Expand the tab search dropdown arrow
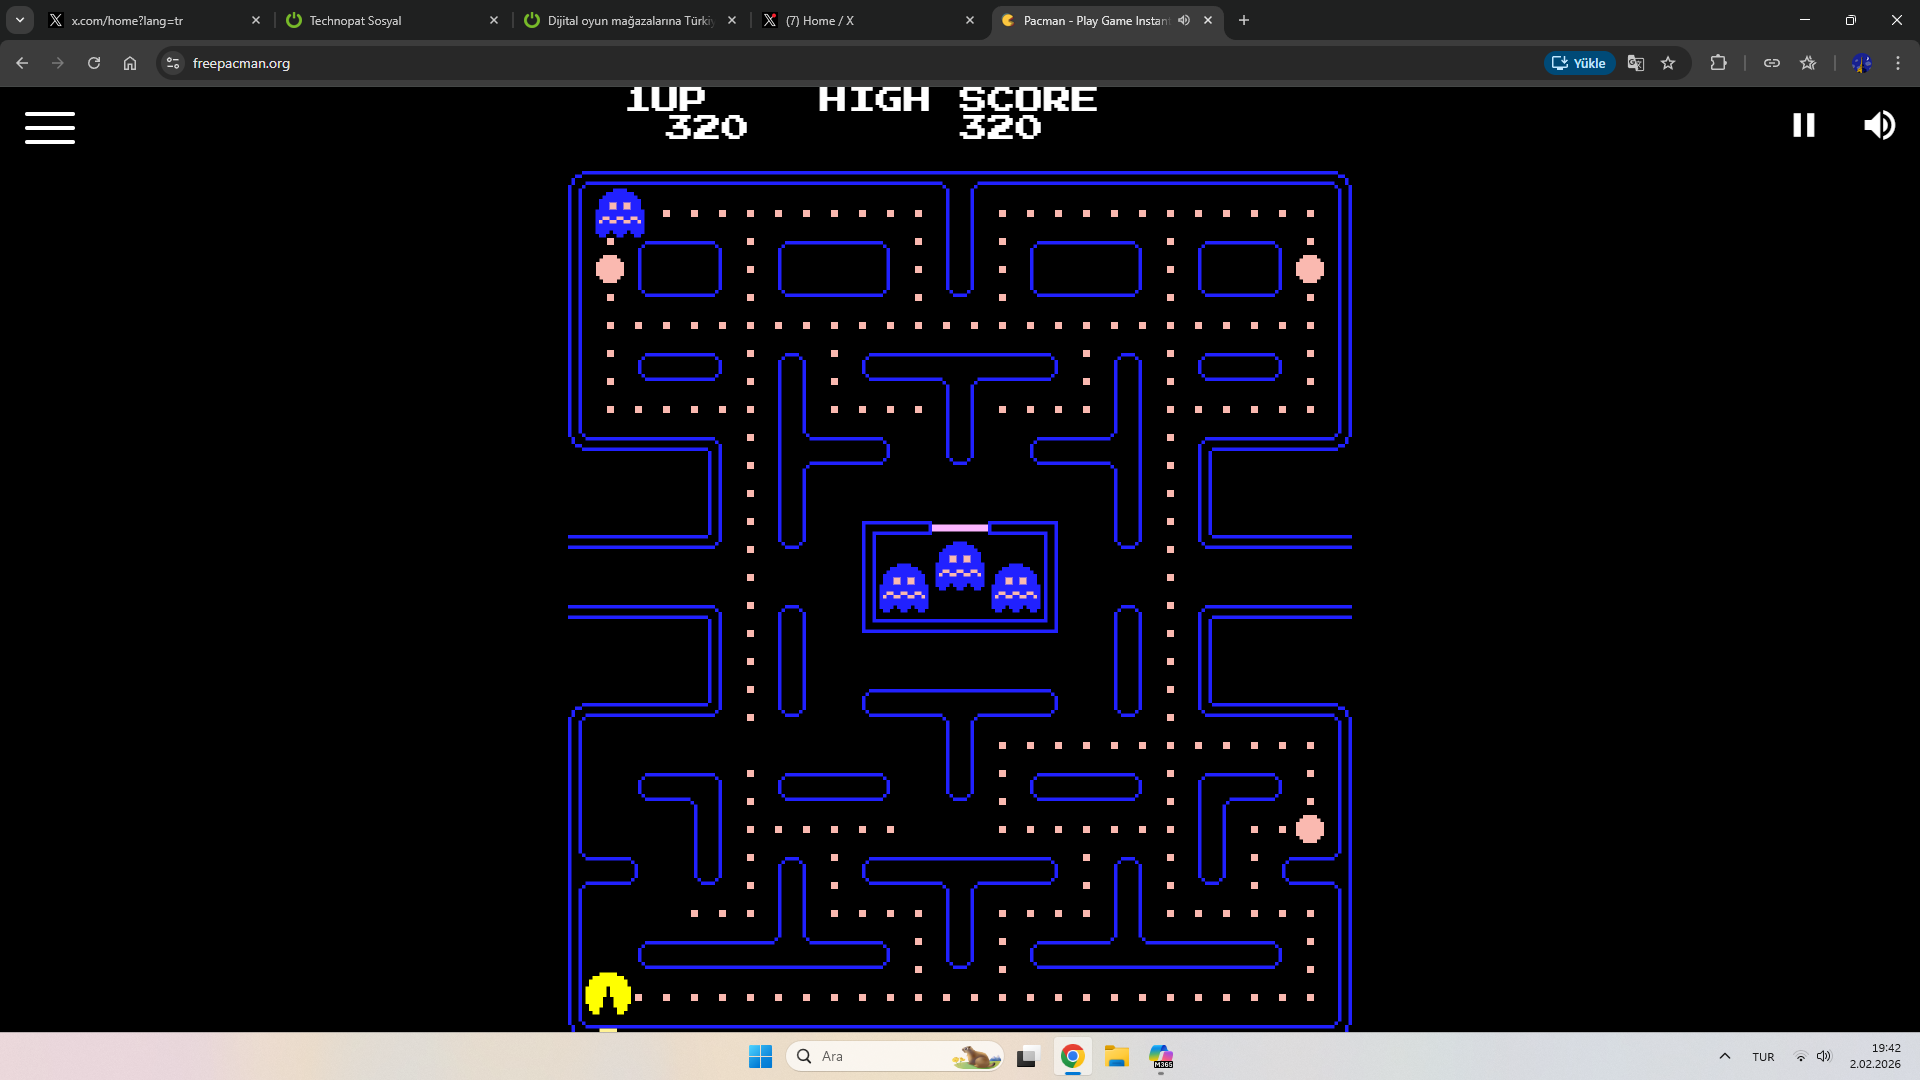Screen dimensions: 1920x1080 (20, 20)
